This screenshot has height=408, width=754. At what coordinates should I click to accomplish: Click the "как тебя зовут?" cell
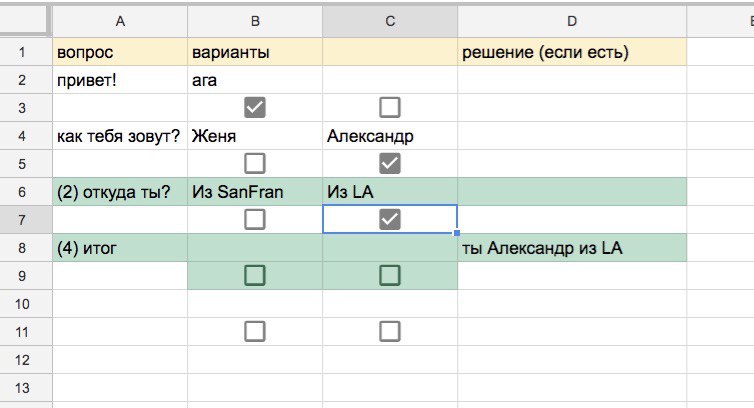[120, 136]
